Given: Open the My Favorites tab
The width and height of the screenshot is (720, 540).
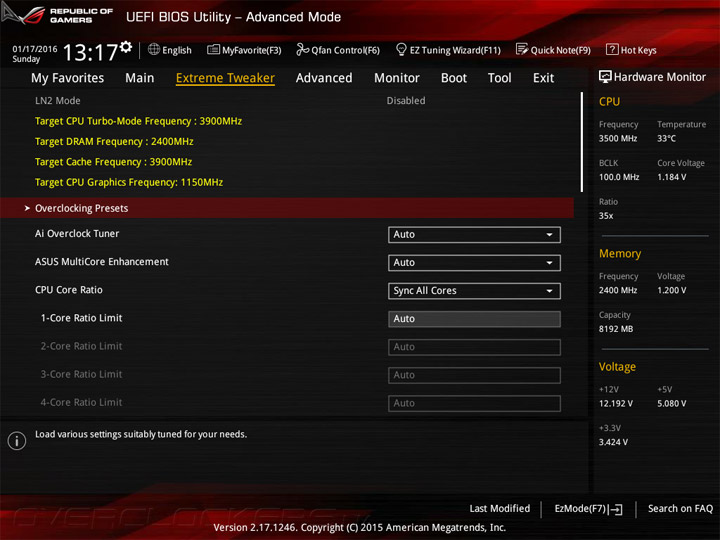Looking at the screenshot, I should pyautogui.click(x=68, y=78).
